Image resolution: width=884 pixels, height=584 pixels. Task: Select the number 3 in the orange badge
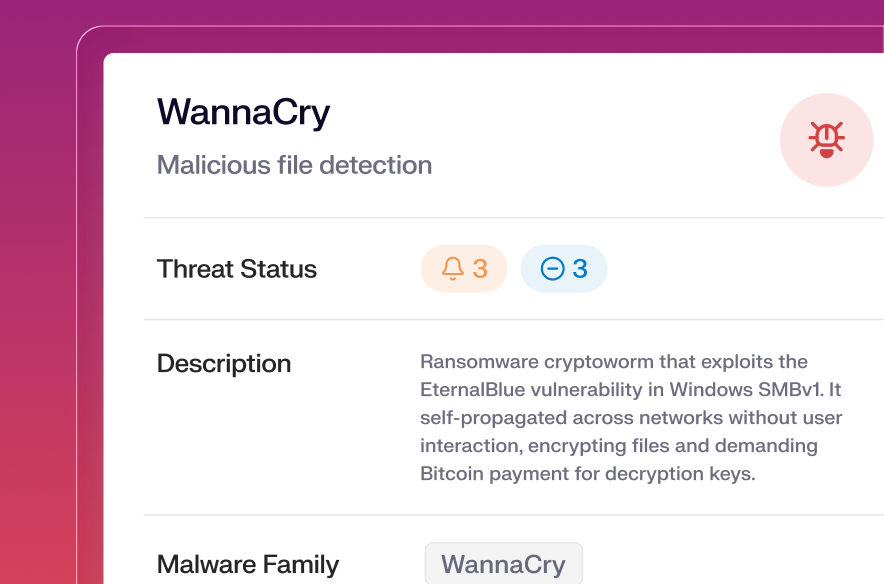click(x=480, y=268)
